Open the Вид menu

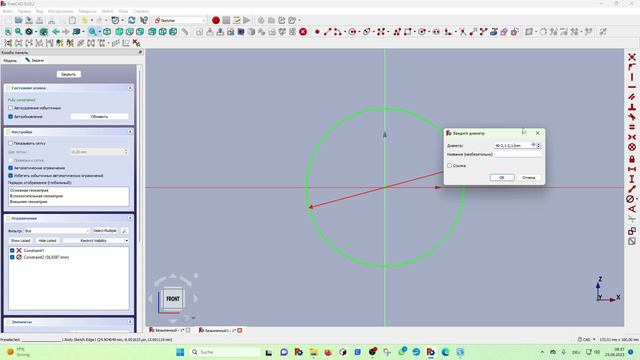[x=40, y=11]
